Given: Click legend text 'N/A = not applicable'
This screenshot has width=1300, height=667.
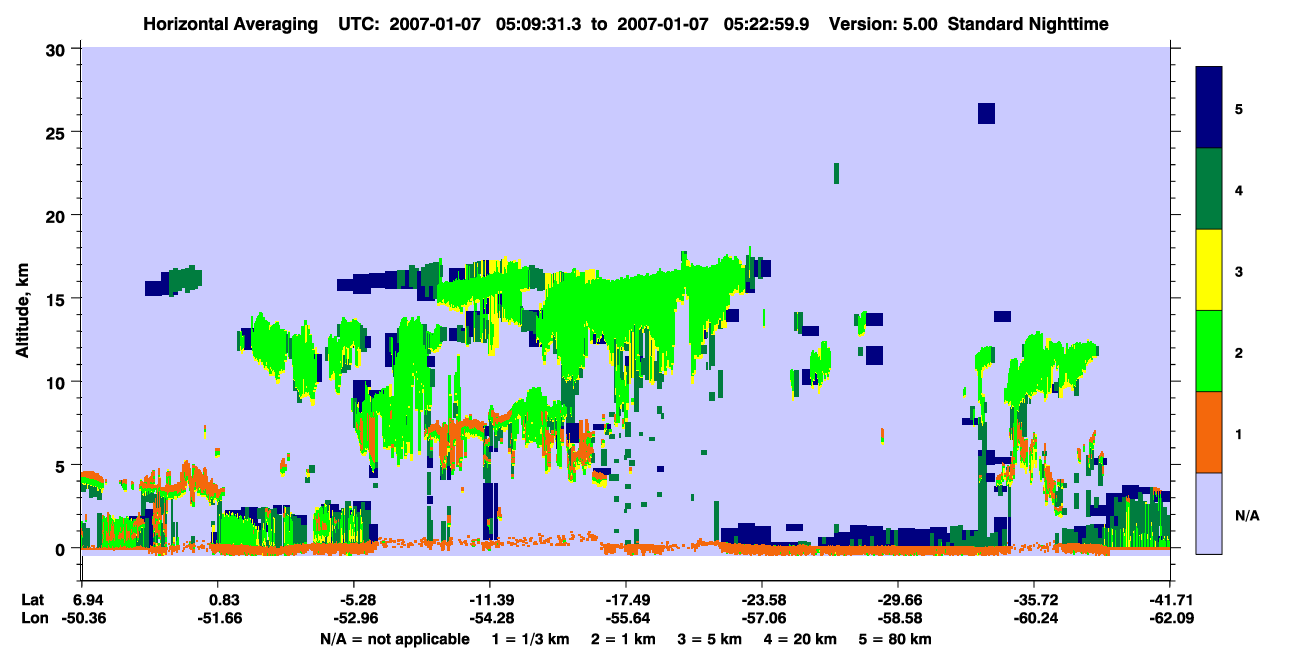Looking at the screenshot, I should click(394, 638).
